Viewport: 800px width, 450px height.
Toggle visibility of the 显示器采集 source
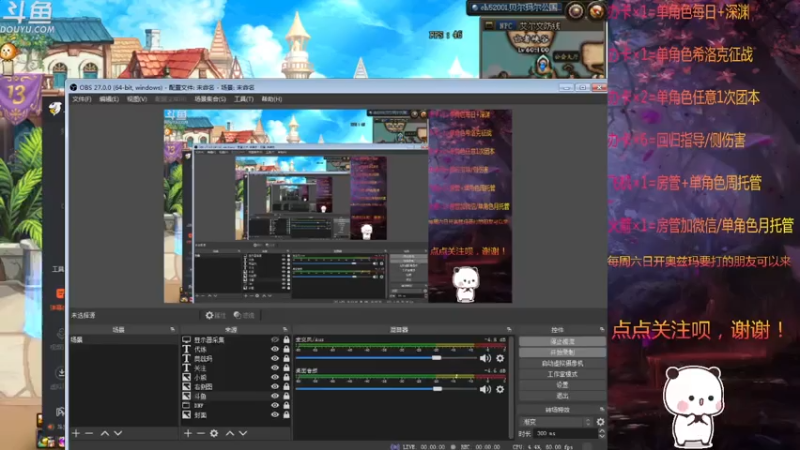(275, 340)
